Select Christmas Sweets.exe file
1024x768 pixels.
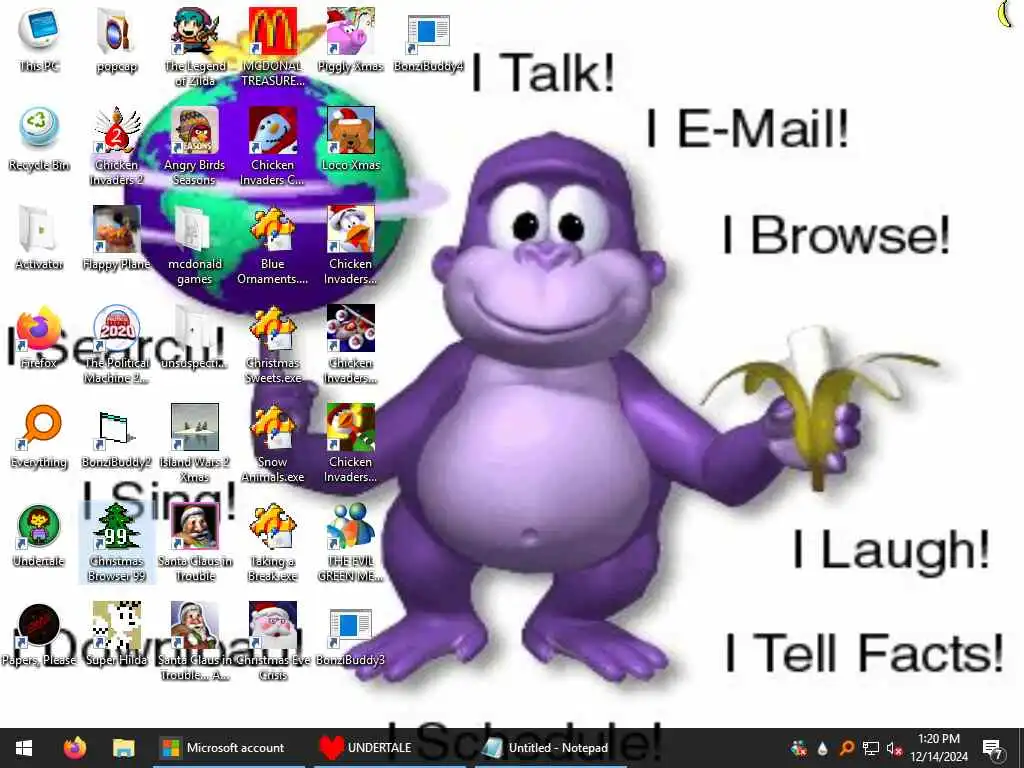tap(272, 344)
